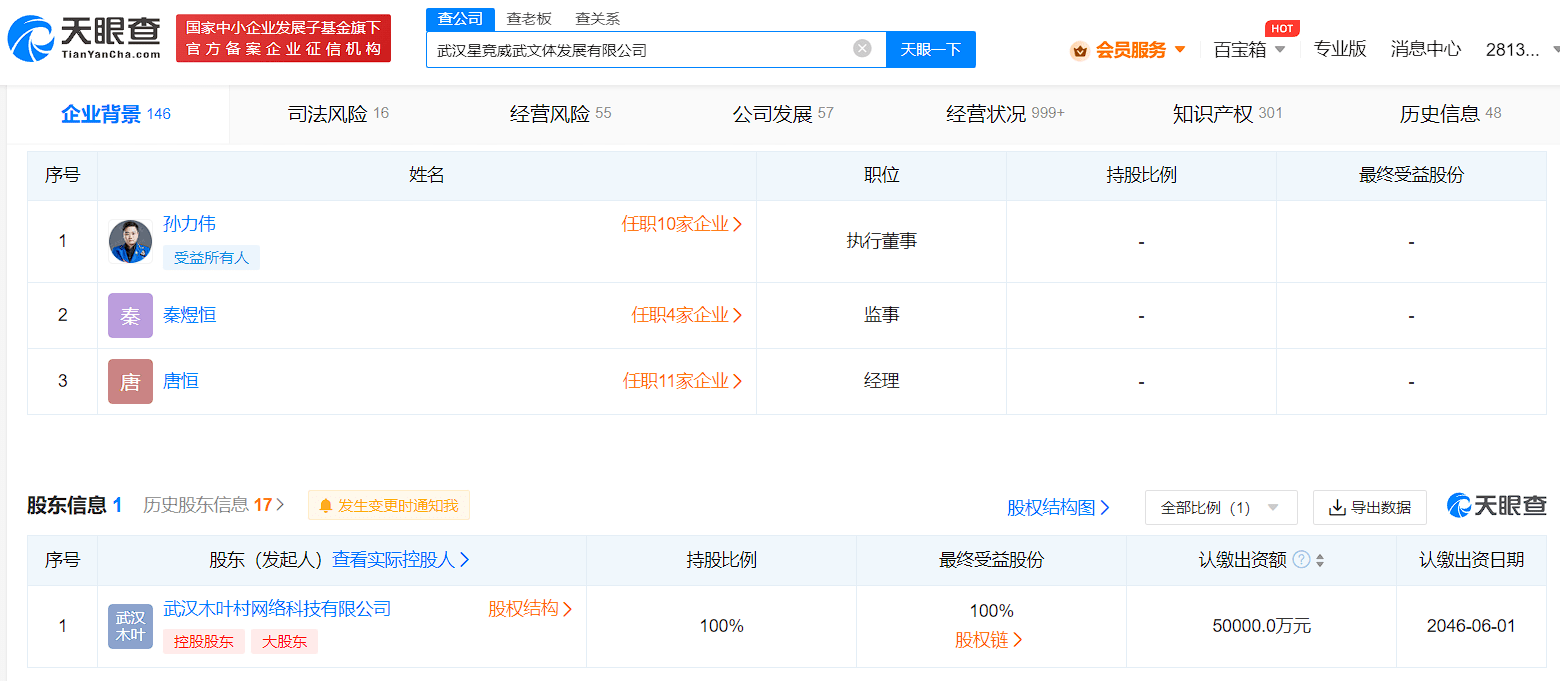This screenshot has width=1560, height=681.
Task: Click the 秦 avatar badge
Action: tap(130, 315)
